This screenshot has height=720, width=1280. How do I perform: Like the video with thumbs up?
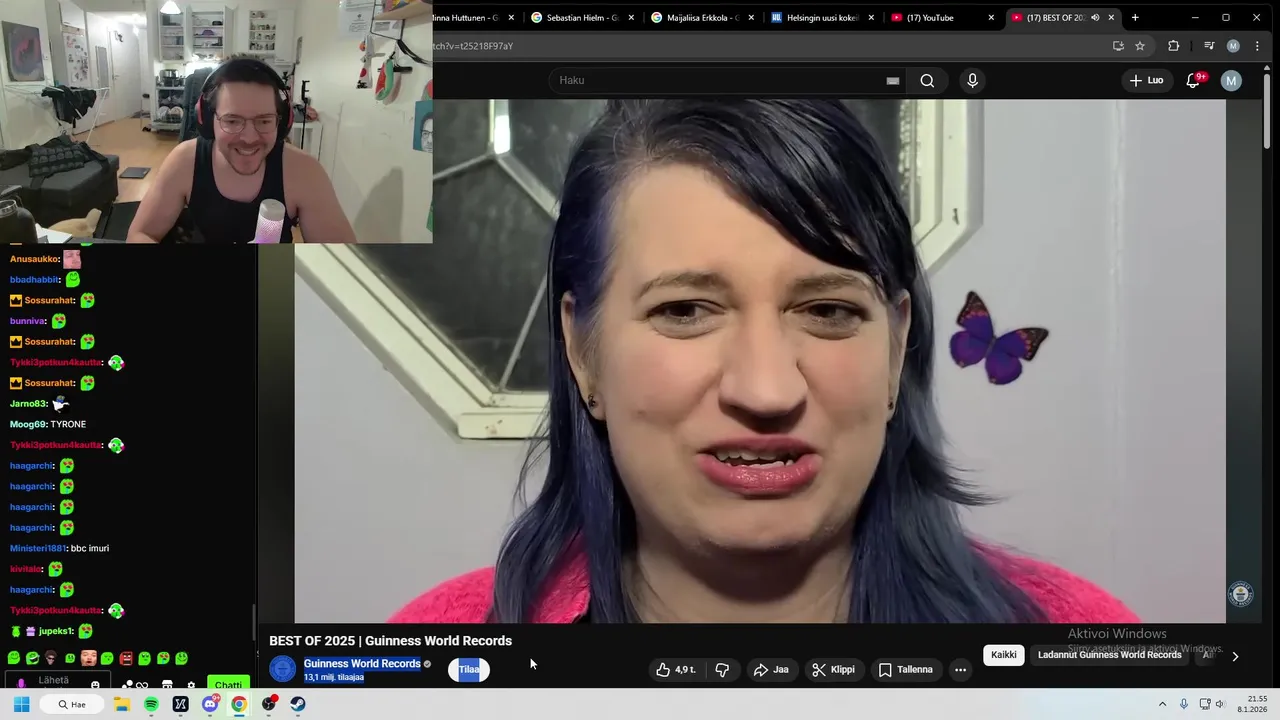[x=675, y=670]
